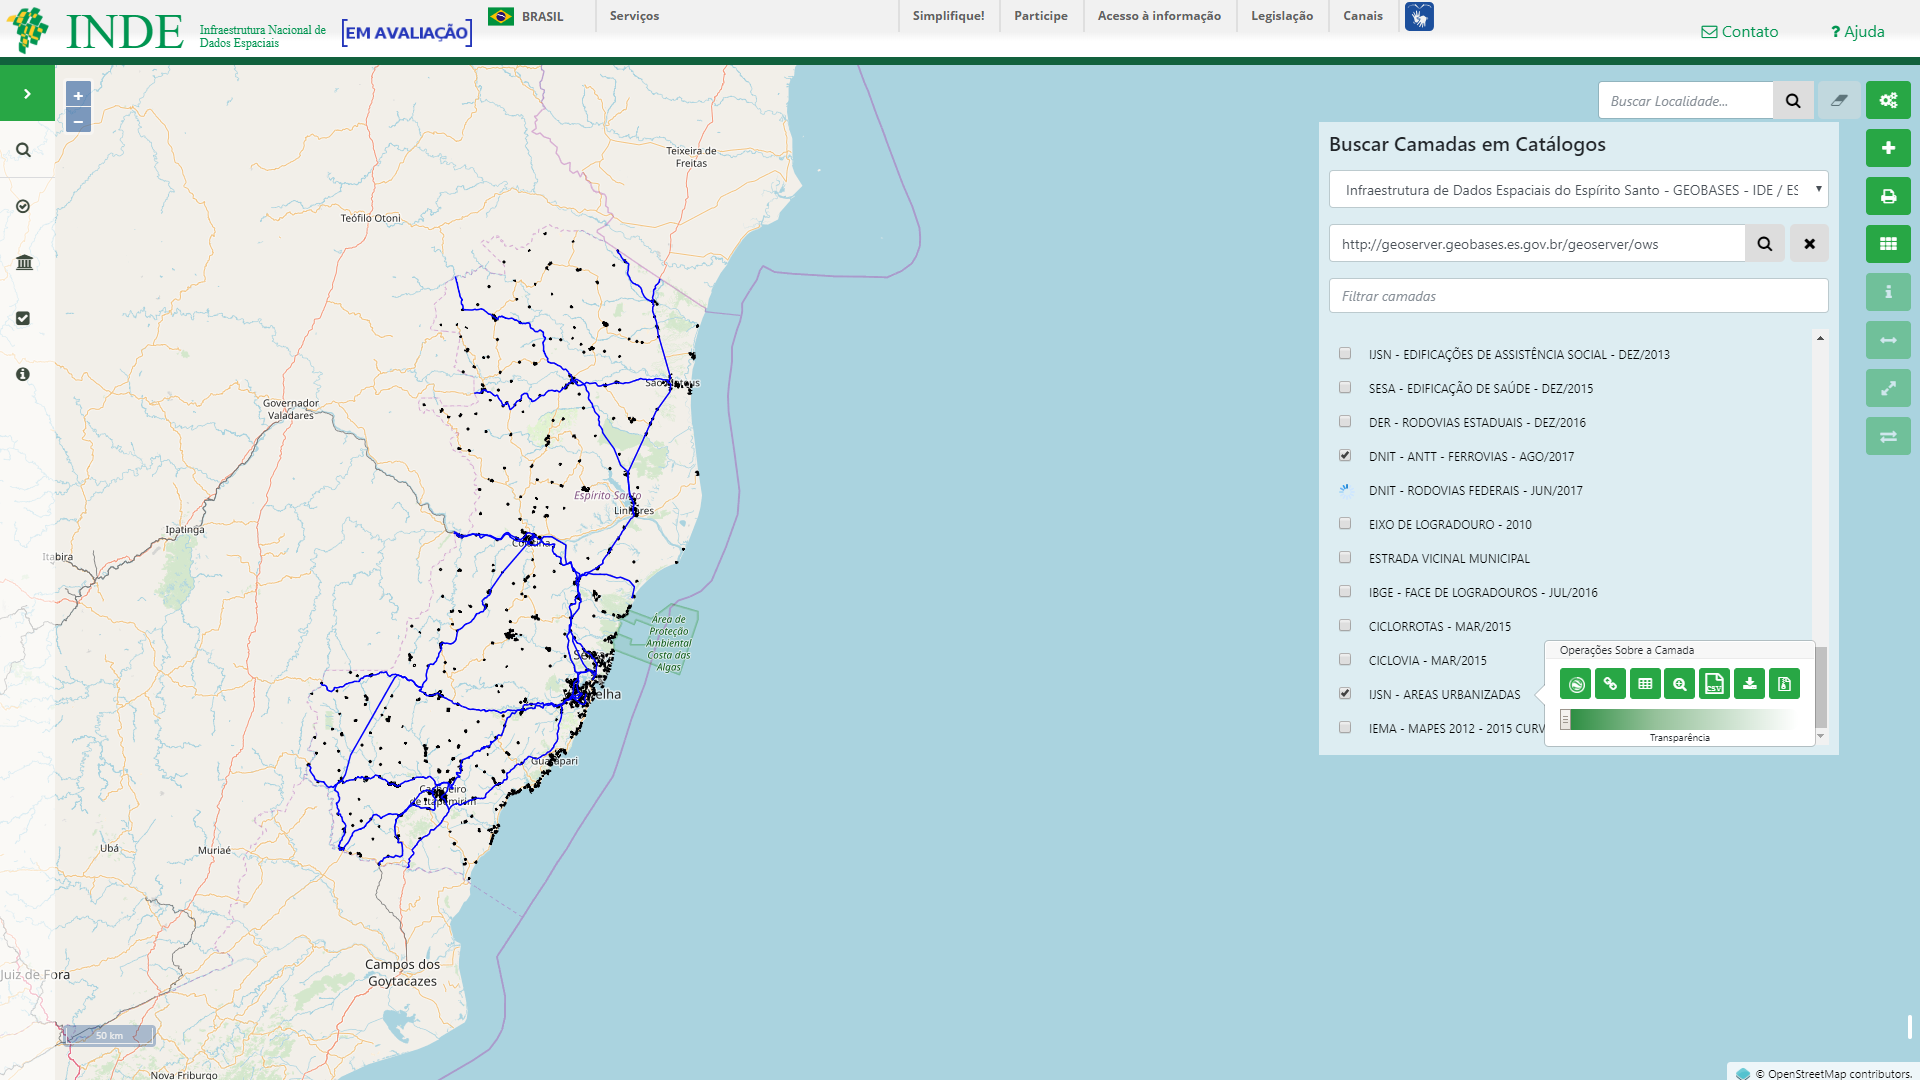Open the Serviços menu
This screenshot has width=1920, height=1080.
click(634, 16)
